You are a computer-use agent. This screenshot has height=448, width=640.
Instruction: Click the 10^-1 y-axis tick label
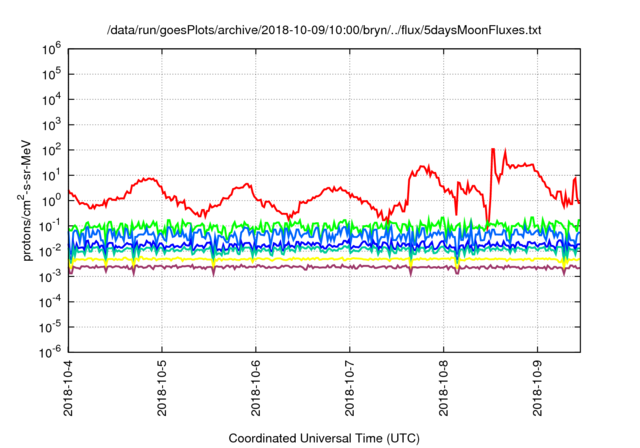[50, 226]
